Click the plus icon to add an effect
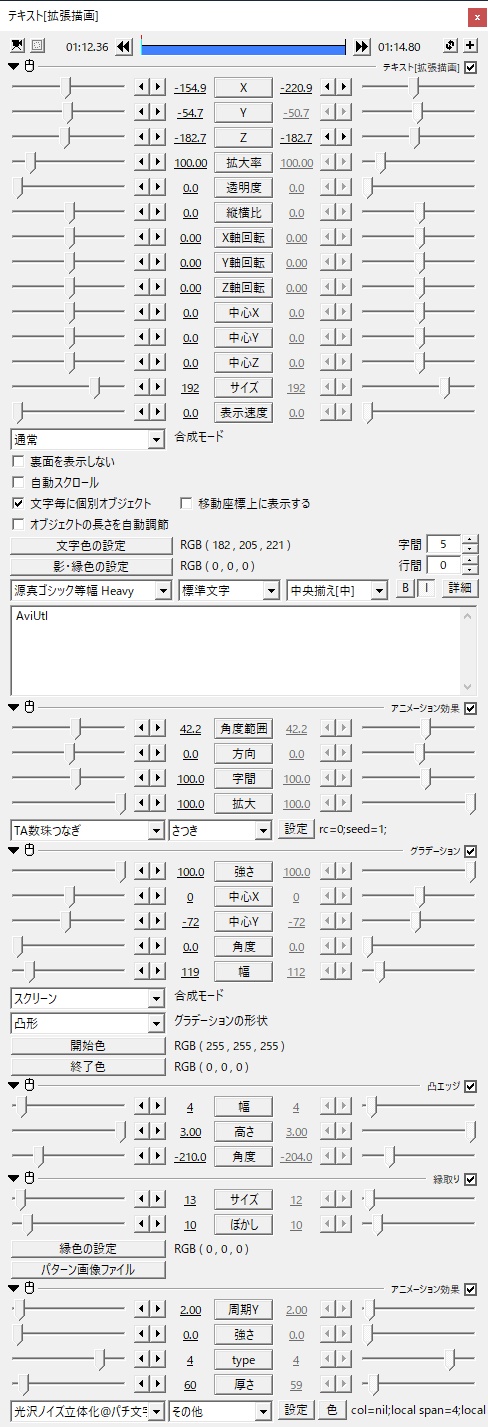 pos(470,46)
